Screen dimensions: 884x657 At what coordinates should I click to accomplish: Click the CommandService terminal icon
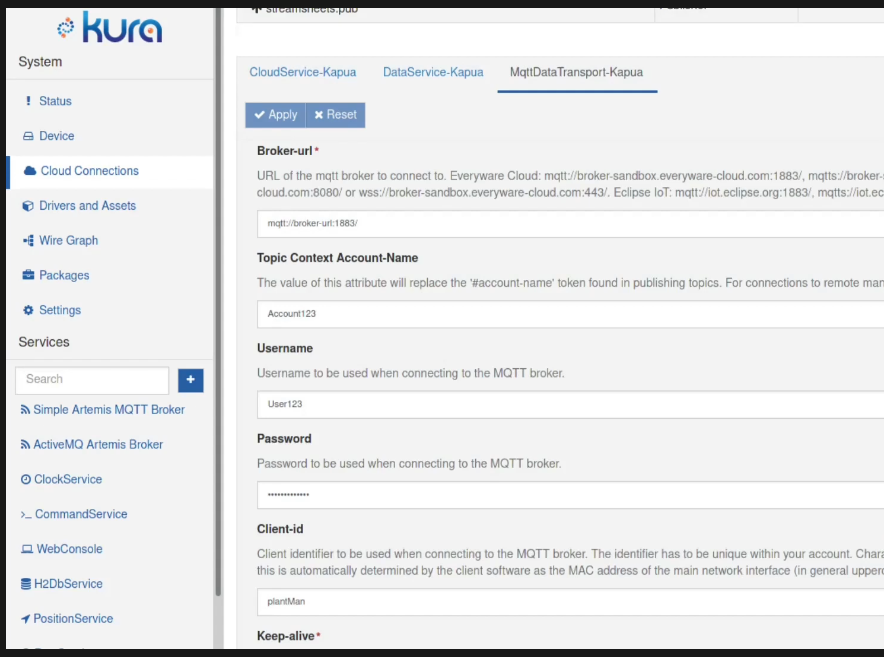point(26,514)
